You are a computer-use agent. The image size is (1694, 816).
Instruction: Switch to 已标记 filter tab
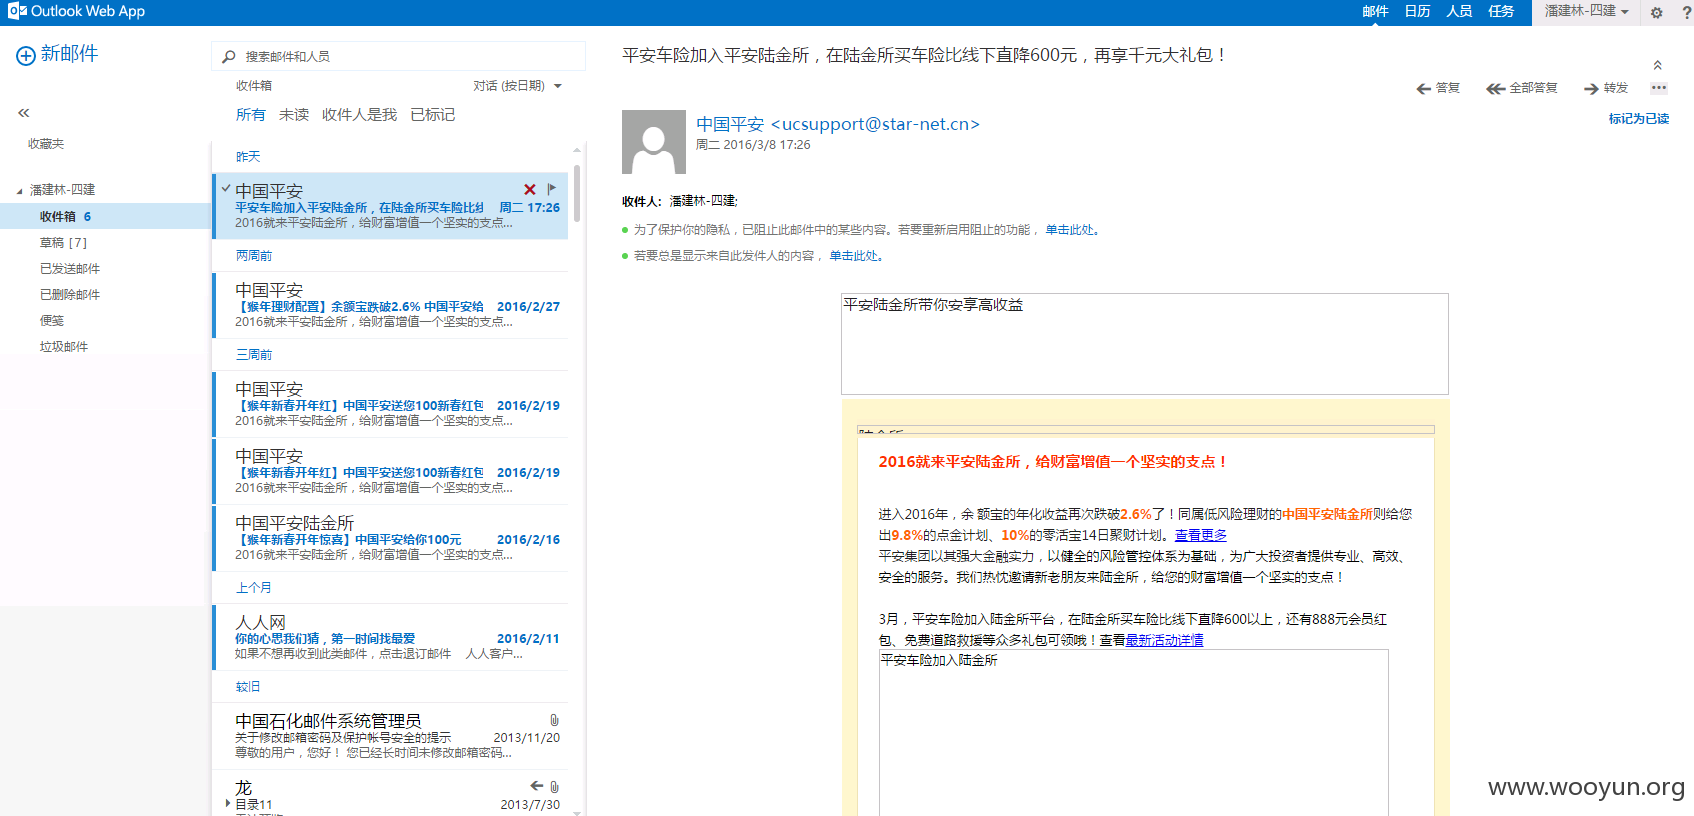[x=432, y=115]
